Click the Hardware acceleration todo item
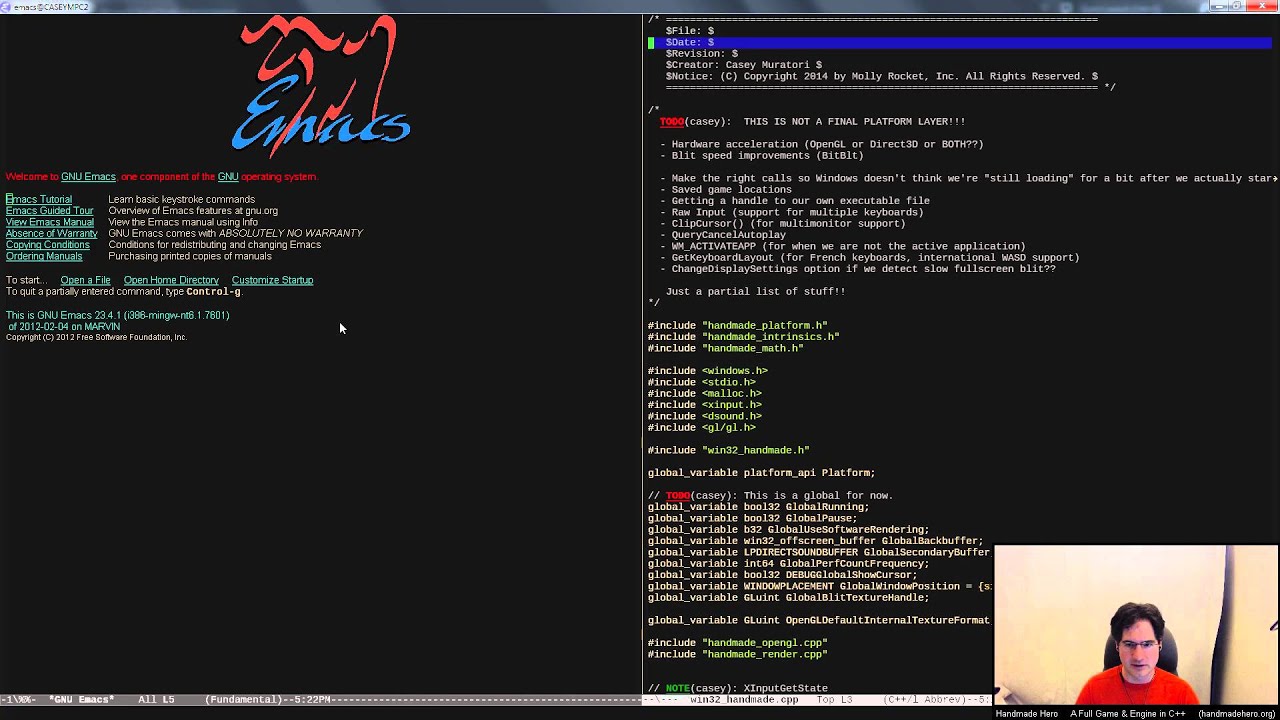Viewport: 1280px width, 720px height. click(x=822, y=144)
